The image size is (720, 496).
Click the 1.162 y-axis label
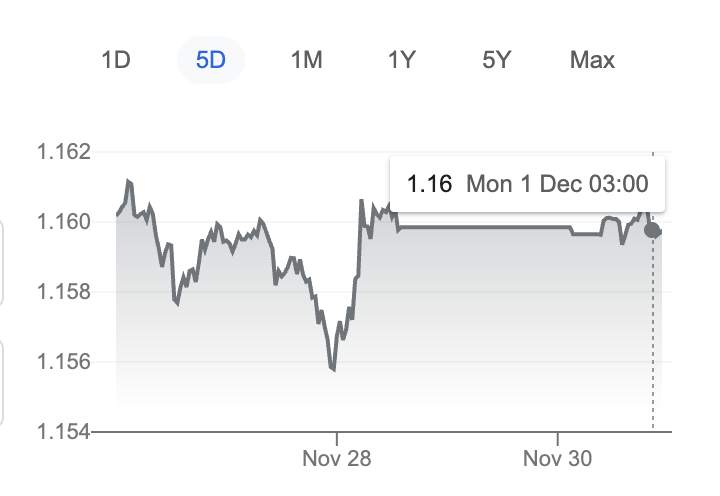(63, 153)
